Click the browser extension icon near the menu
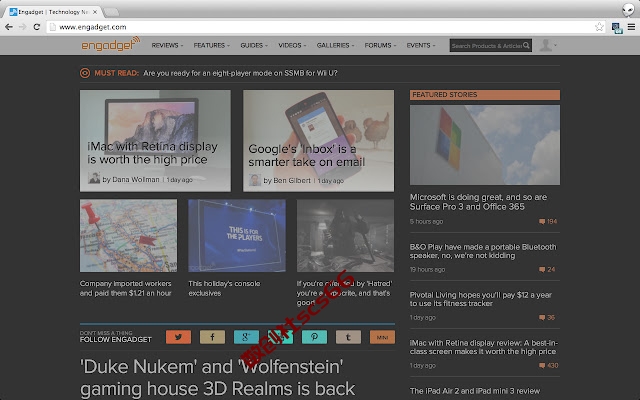 click(617, 28)
